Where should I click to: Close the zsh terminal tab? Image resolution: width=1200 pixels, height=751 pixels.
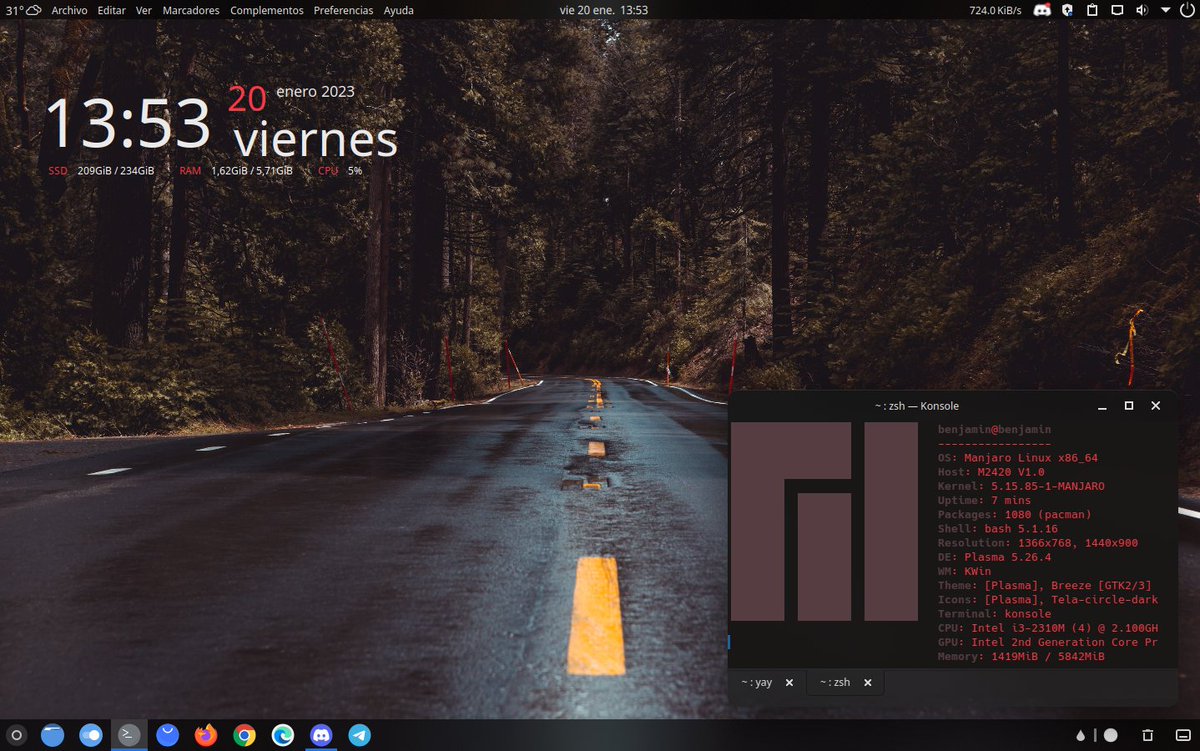867,682
